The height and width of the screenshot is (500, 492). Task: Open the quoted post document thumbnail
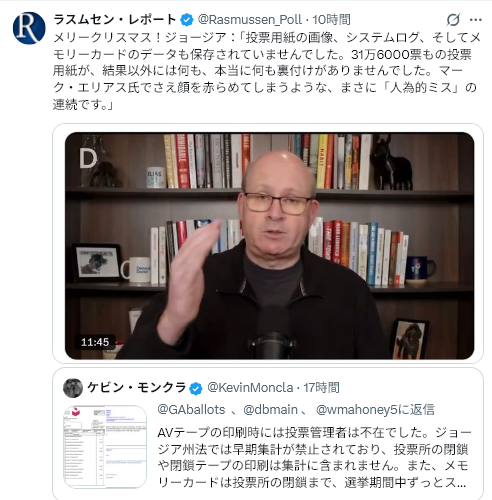point(105,447)
